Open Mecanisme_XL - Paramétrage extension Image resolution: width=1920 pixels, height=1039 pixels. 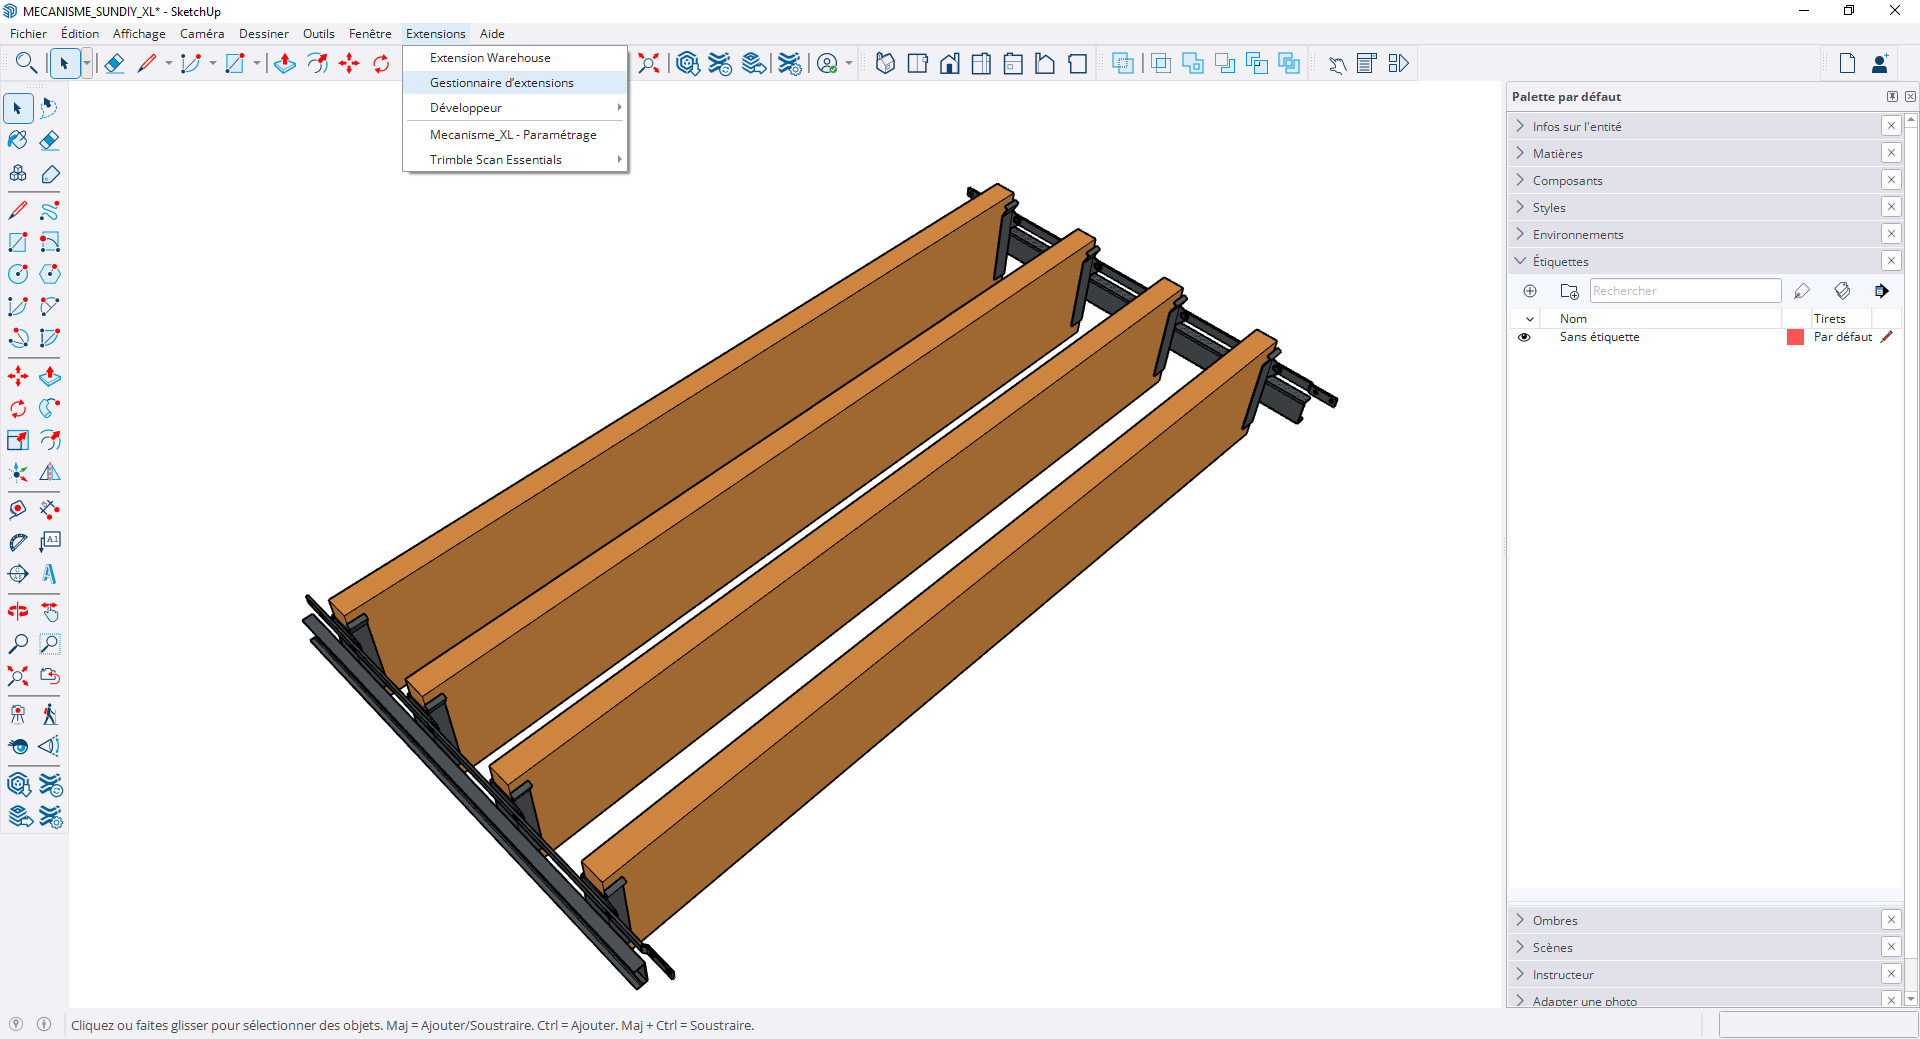click(x=512, y=135)
